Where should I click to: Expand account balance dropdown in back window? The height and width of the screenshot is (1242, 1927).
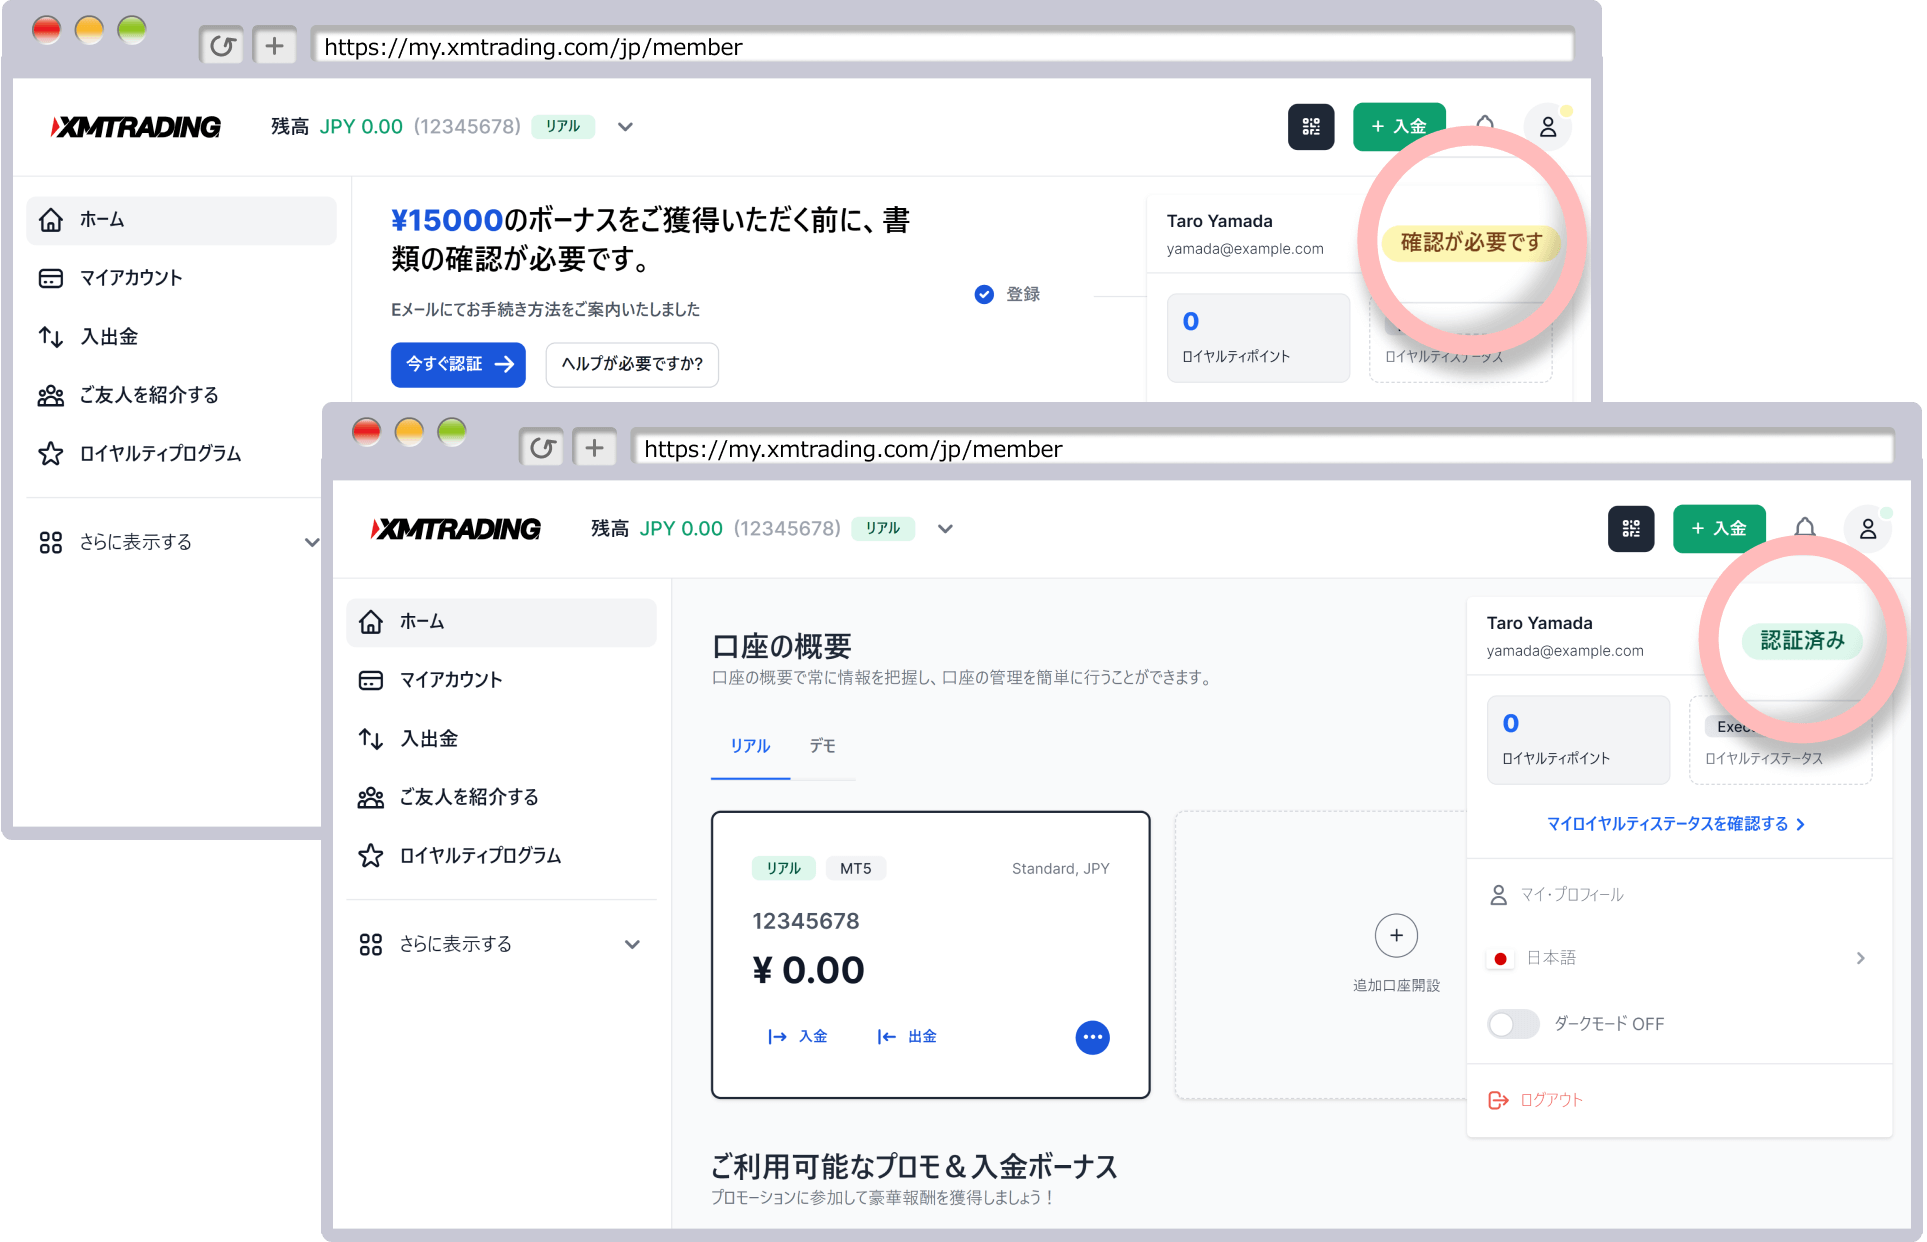pyautogui.click(x=625, y=127)
